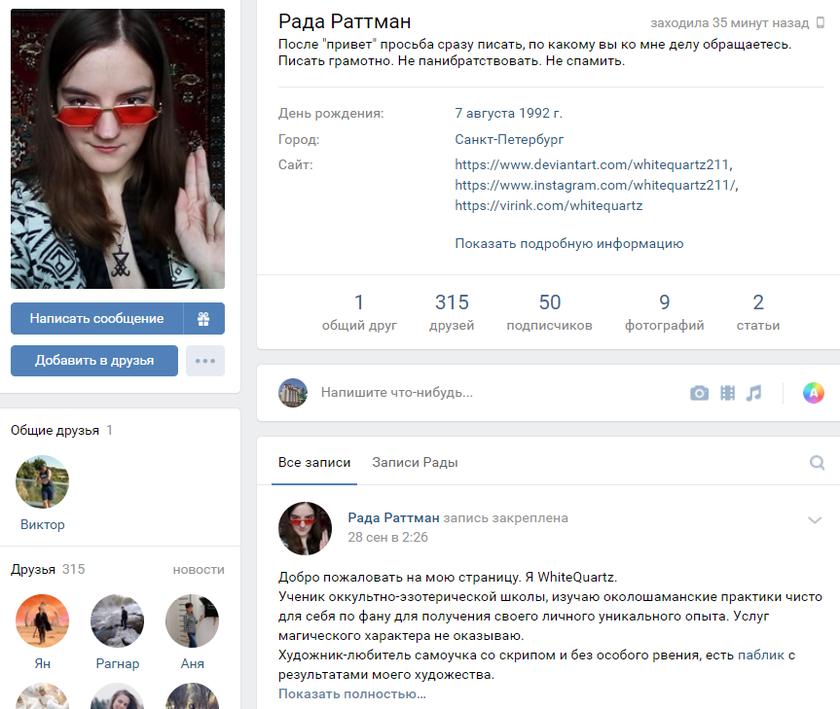Select the 'Все записи' tab
This screenshot has height=709, width=840.
coord(314,462)
